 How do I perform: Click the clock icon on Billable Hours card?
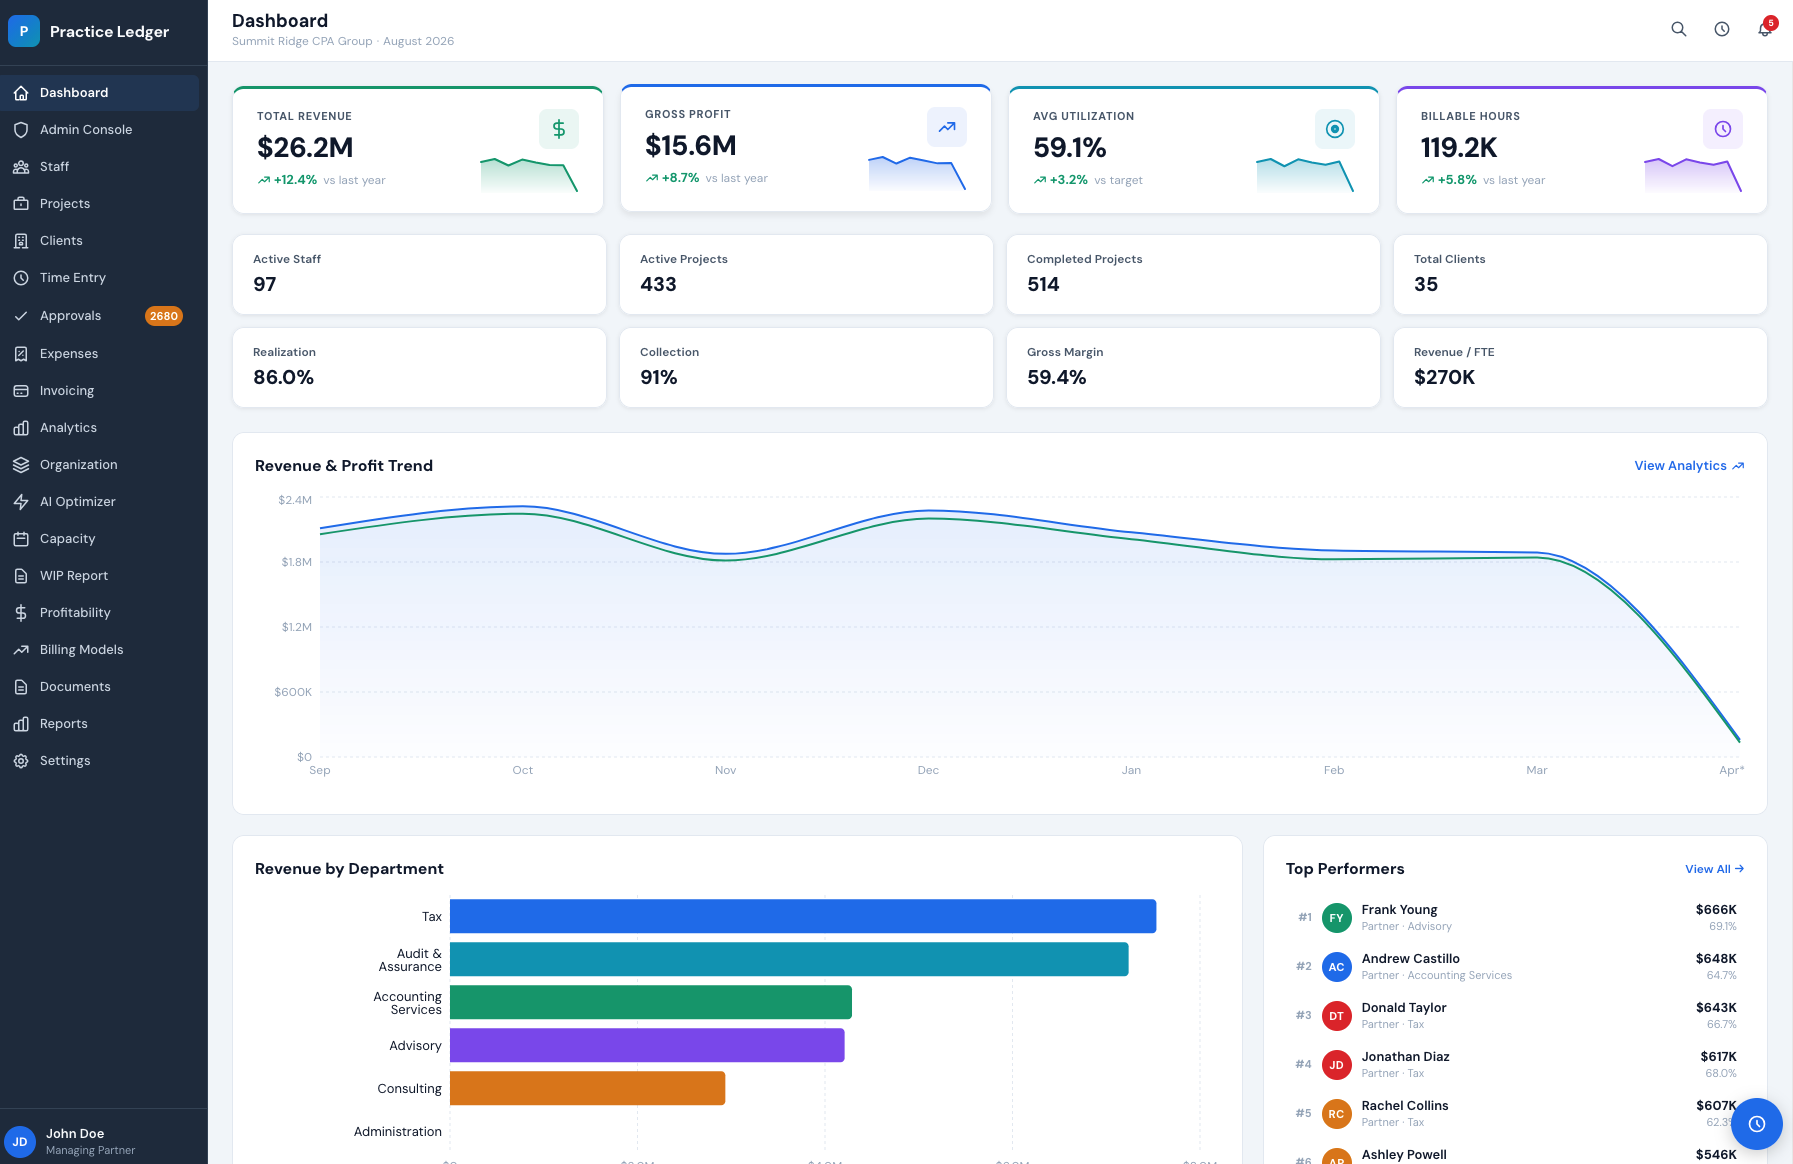pyautogui.click(x=1723, y=129)
